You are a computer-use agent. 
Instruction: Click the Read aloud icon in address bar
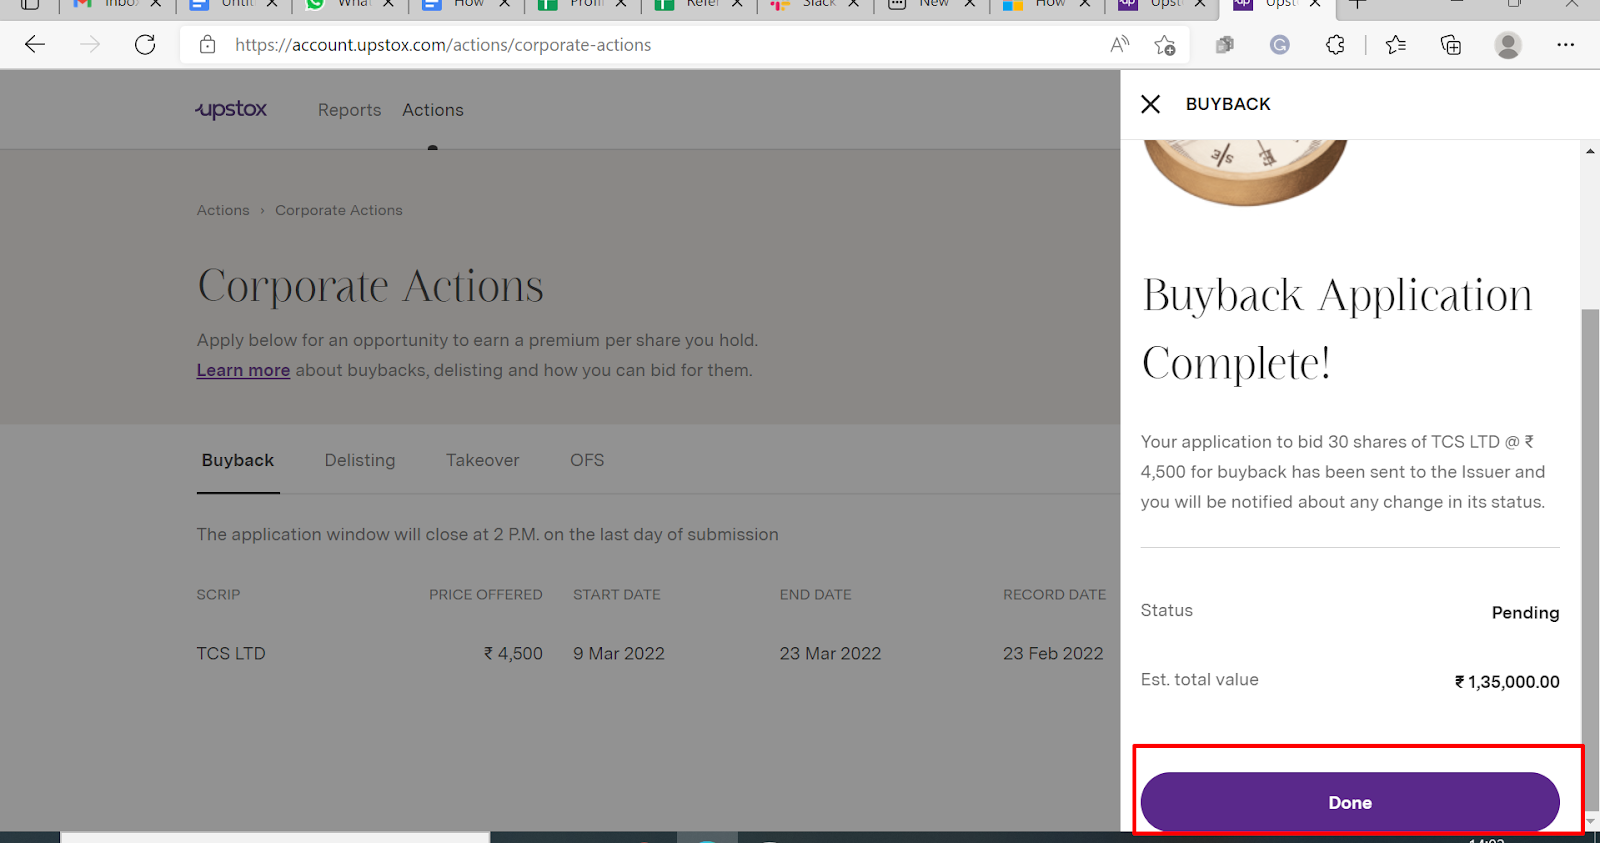[1120, 45]
